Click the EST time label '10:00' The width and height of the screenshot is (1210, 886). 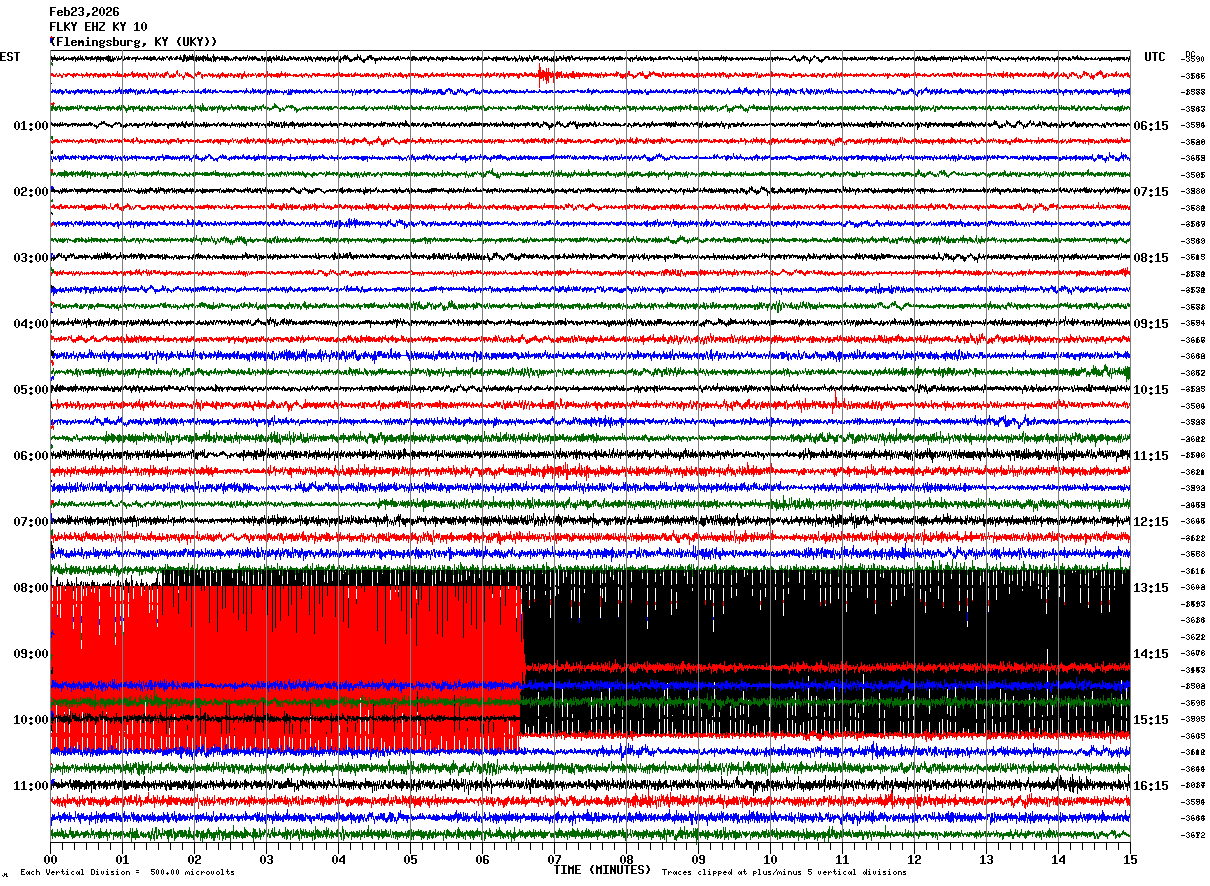click(x=31, y=720)
